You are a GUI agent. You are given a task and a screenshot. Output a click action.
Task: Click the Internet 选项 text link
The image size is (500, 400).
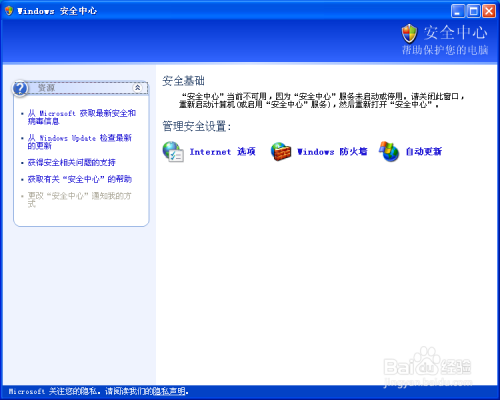tap(222, 152)
